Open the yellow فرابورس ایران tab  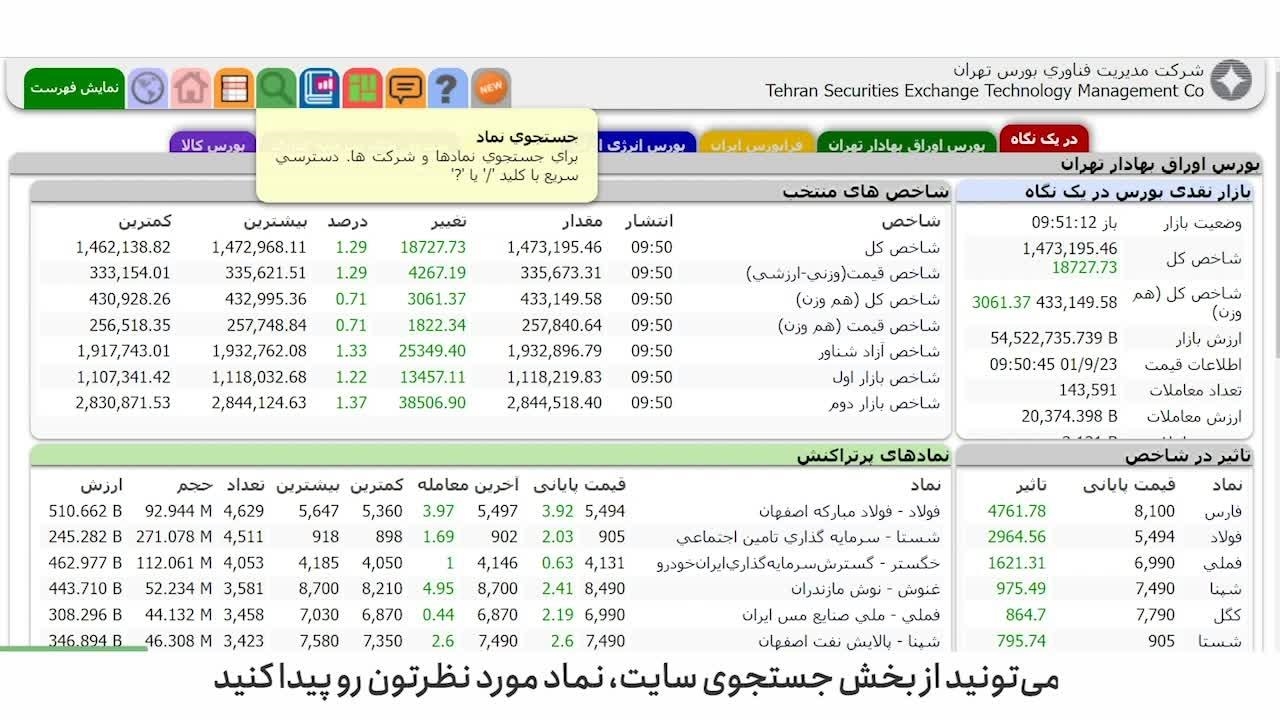point(756,145)
